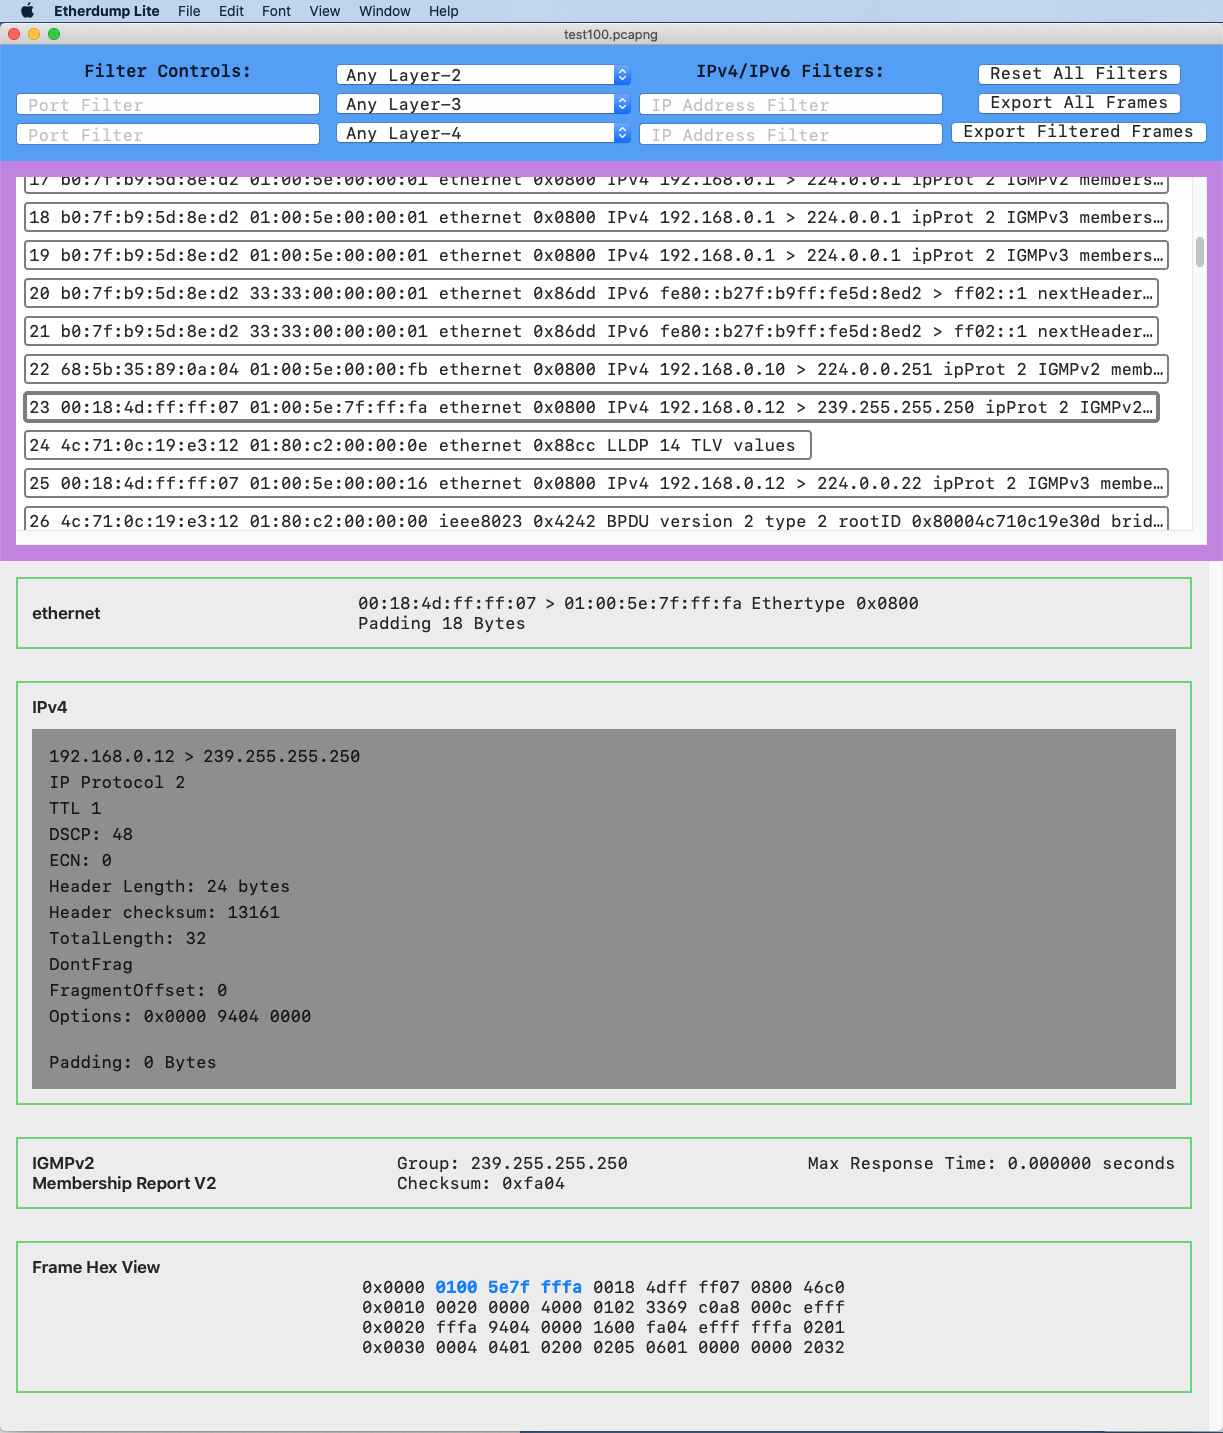Click the Padding 18 Bytes text
The height and width of the screenshot is (1433, 1223).
pyautogui.click(x=441, y=624)
